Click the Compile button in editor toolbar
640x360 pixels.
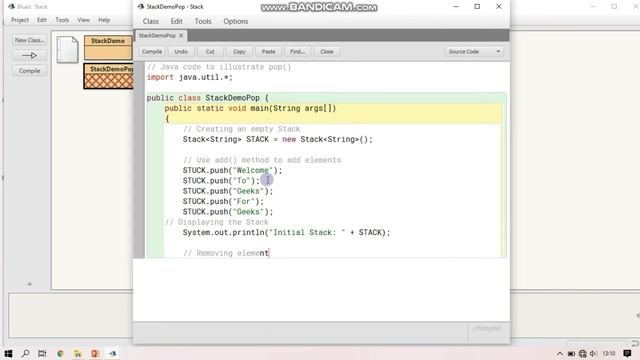click(152, 52)
